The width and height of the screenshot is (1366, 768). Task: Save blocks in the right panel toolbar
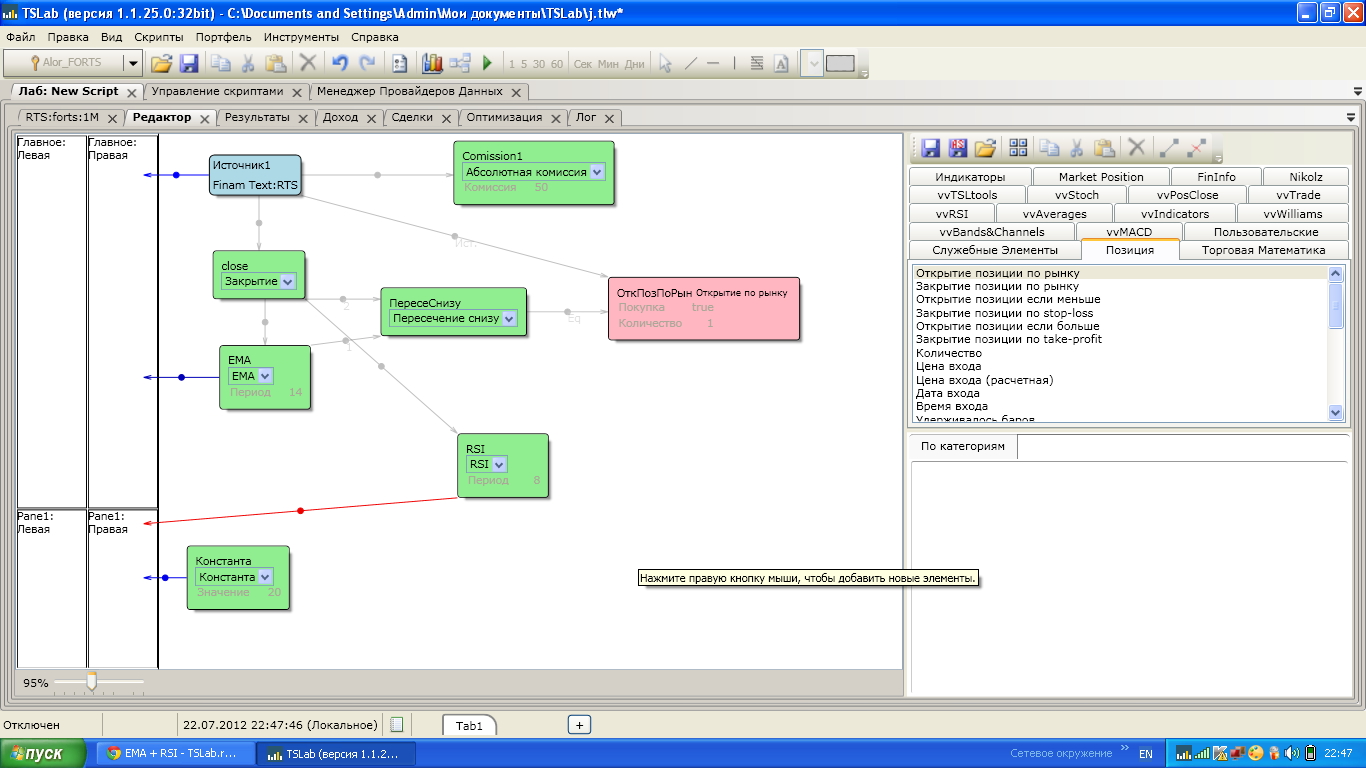[930, 148]
